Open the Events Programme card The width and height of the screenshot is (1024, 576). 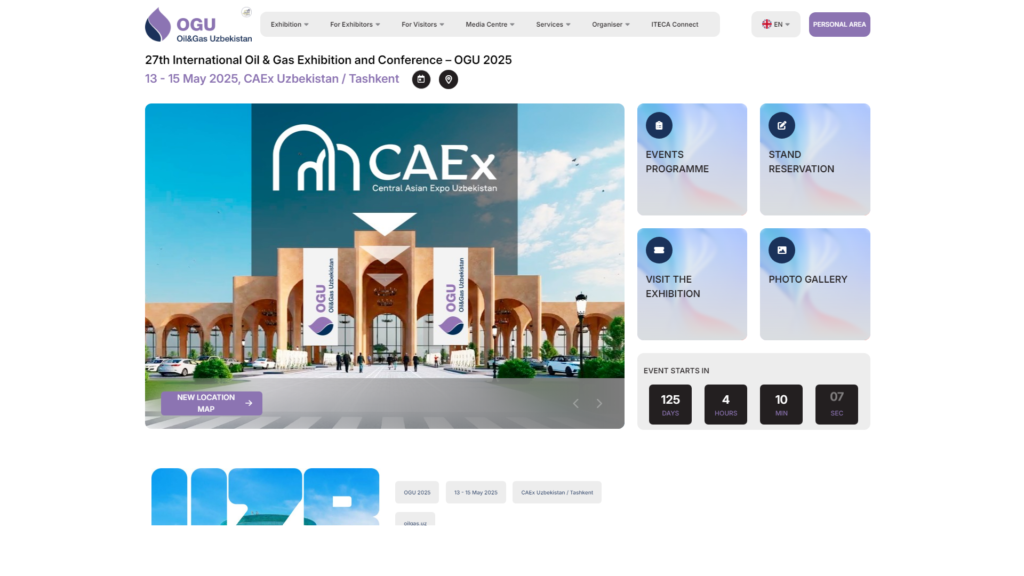pyautogui.click(x=692, y=159)
